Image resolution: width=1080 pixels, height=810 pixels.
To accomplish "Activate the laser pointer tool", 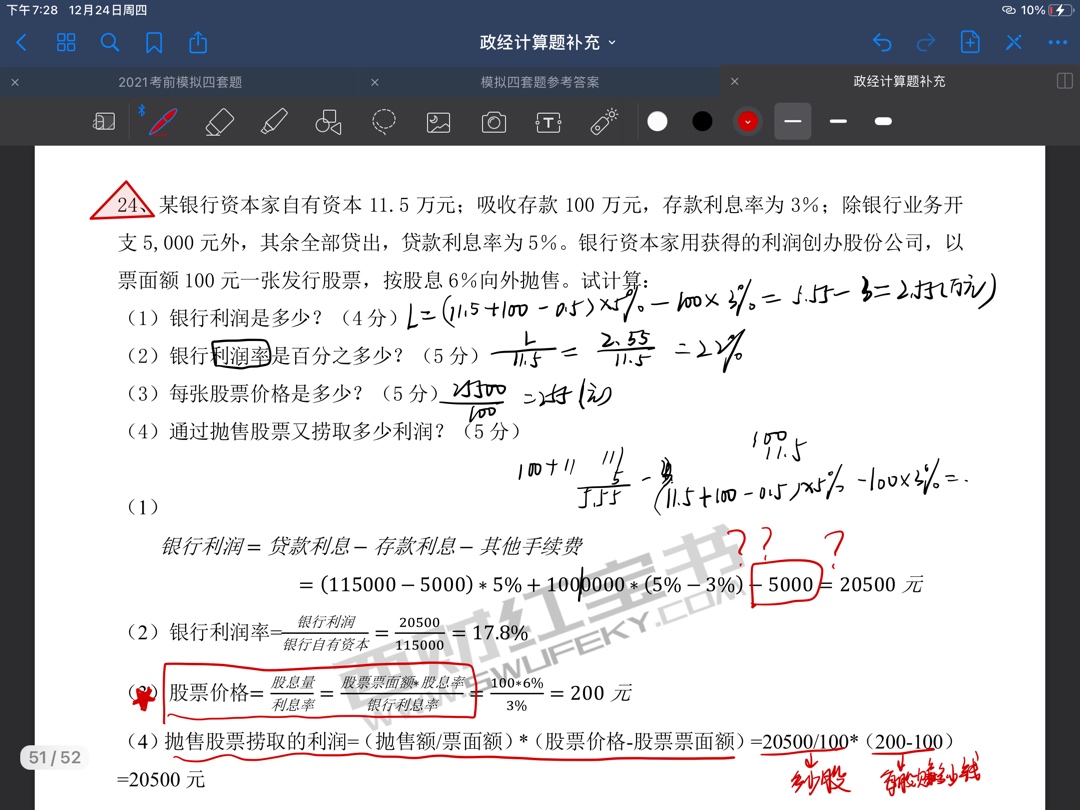I will [x=604, y=122].
